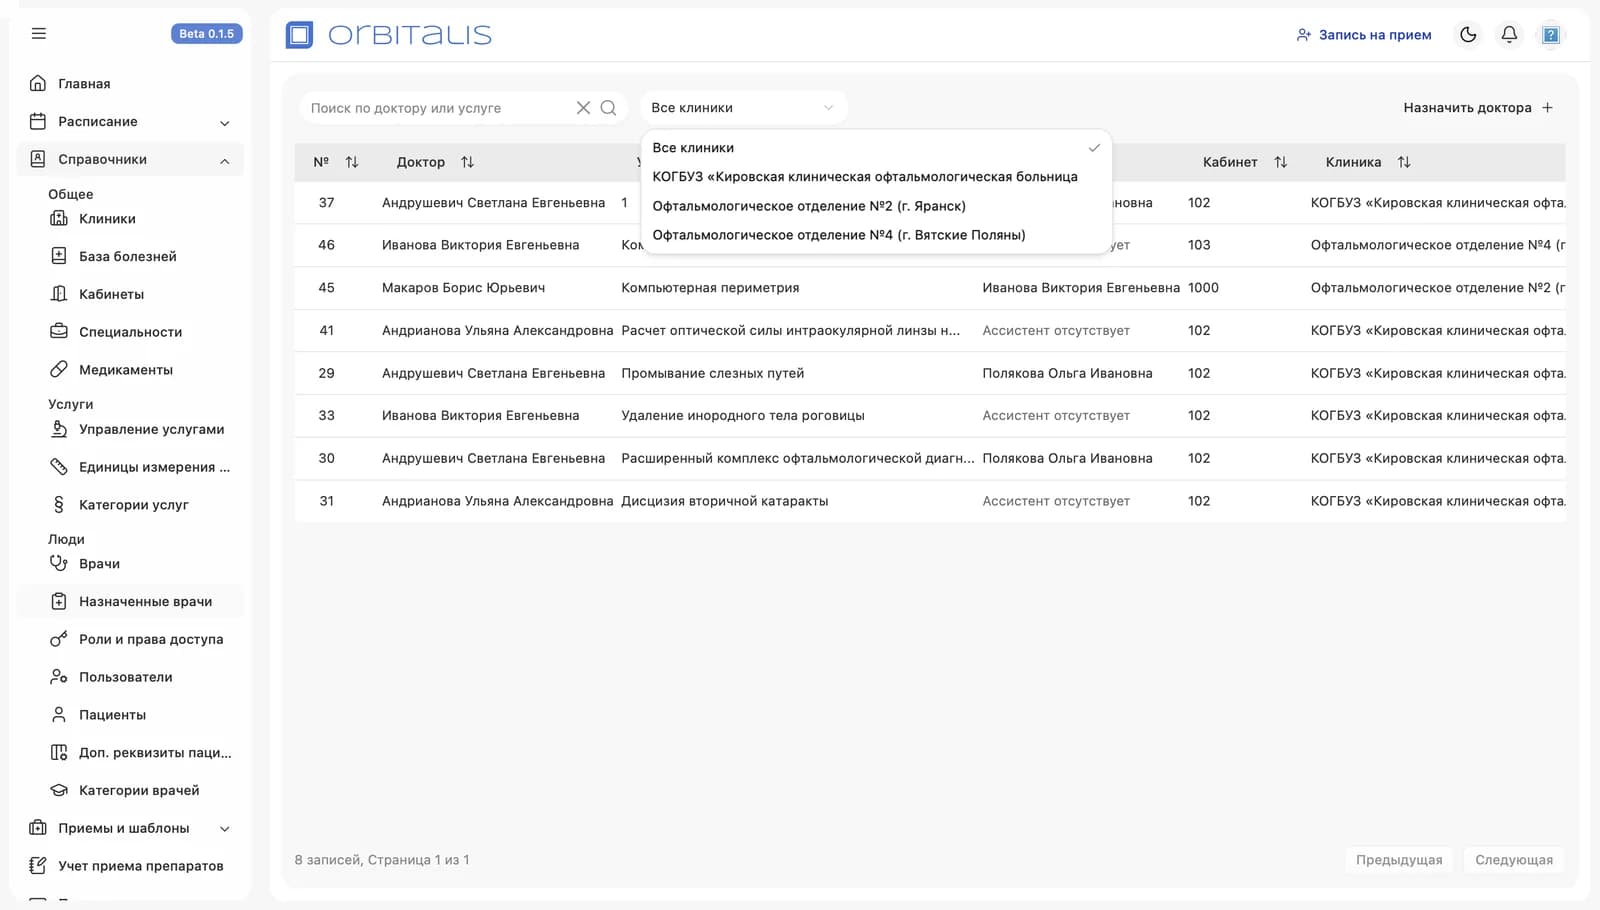Sort table by № column
Image resolution: width=1600 pixels, height=910 pixels.
[x=352, y=162]
